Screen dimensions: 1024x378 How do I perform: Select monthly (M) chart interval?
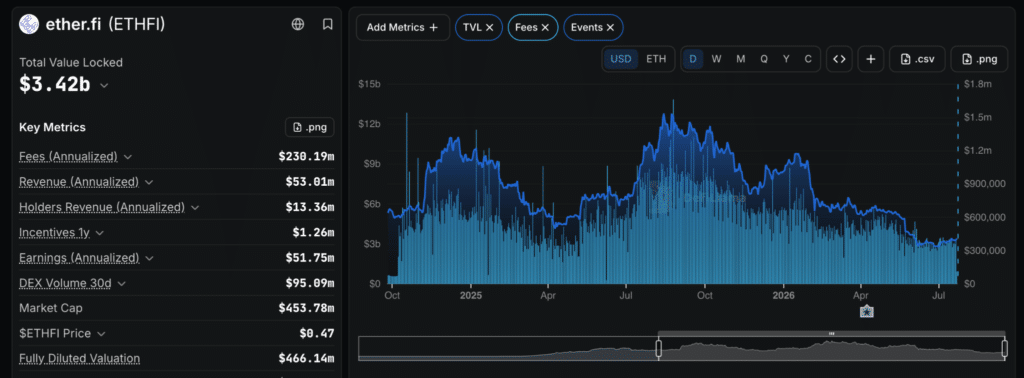pos(741,59)
